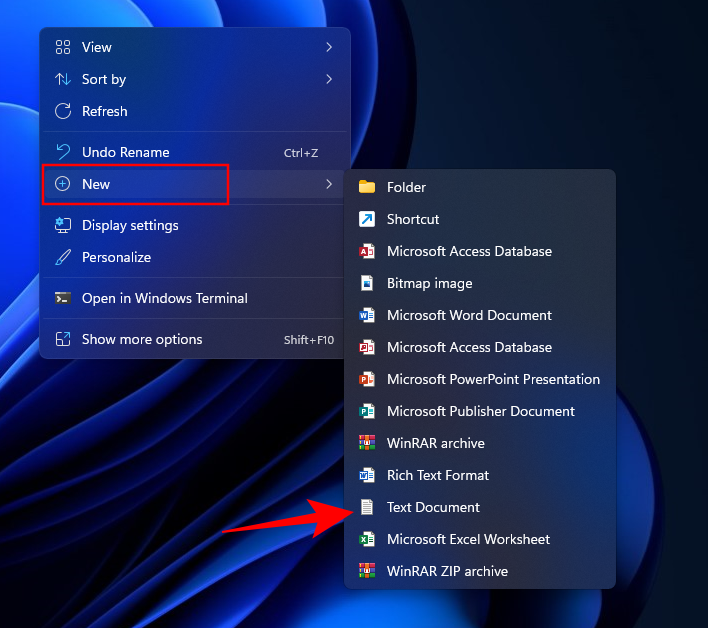
Task: Click the Shortcut arrow icon
Action: (367, 219)
